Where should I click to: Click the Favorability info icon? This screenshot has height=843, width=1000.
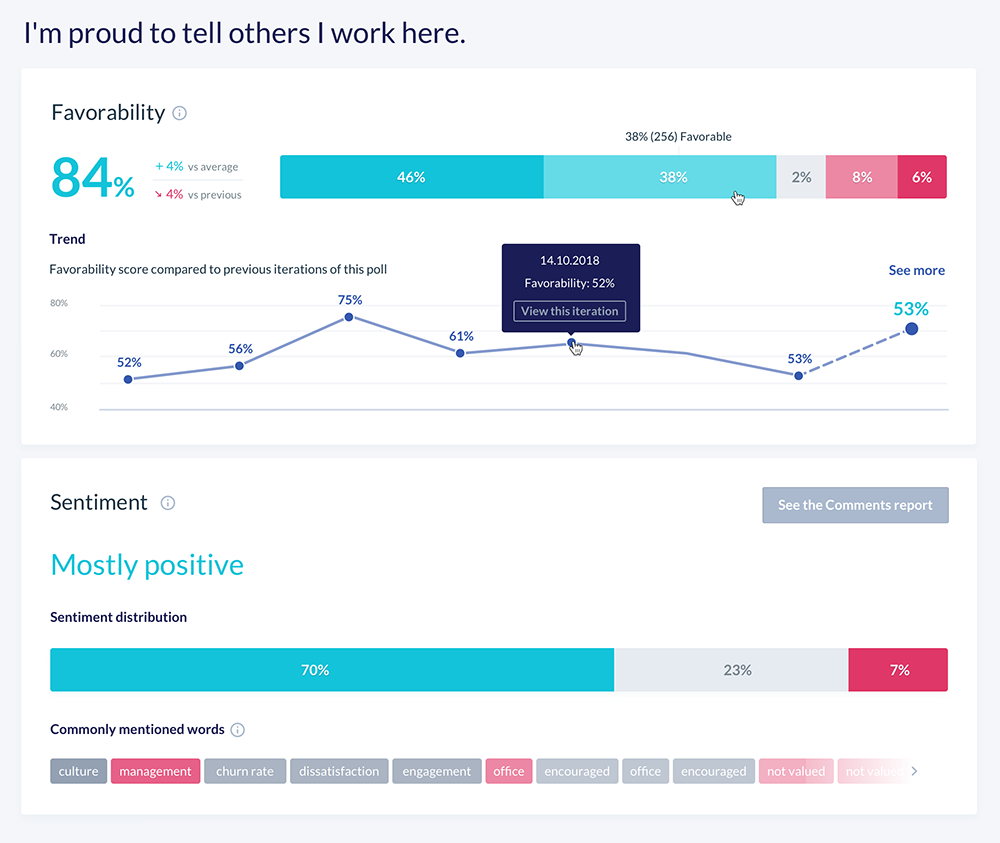click(180, 113)
